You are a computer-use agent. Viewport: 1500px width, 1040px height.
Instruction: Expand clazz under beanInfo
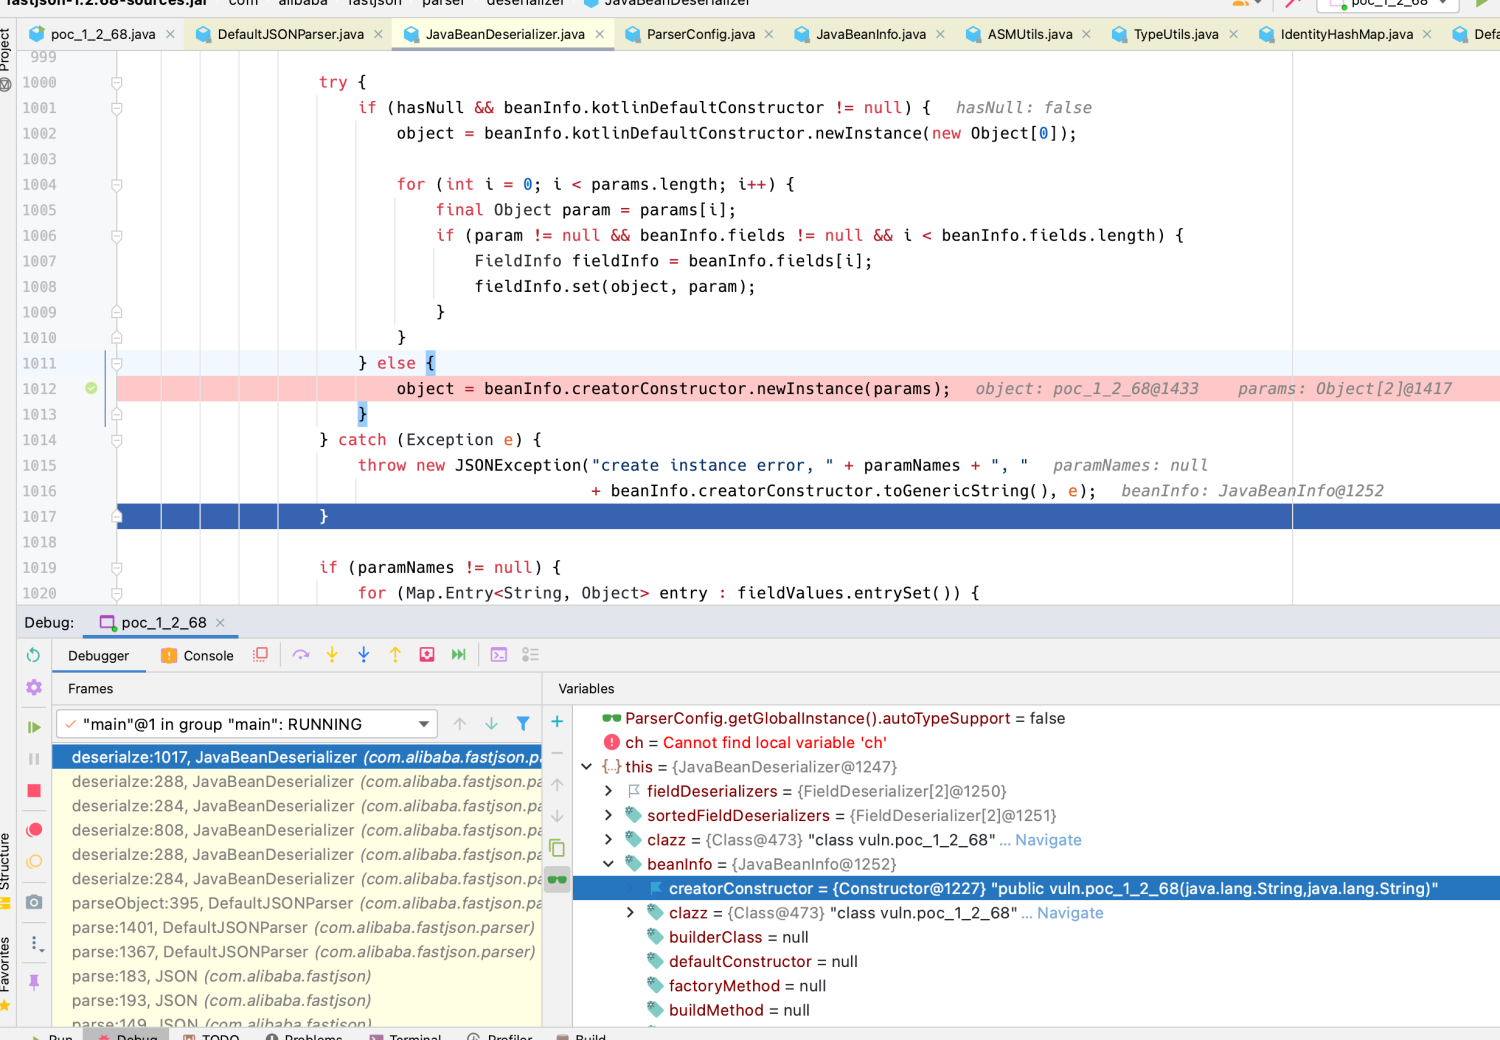click(630, 913)
